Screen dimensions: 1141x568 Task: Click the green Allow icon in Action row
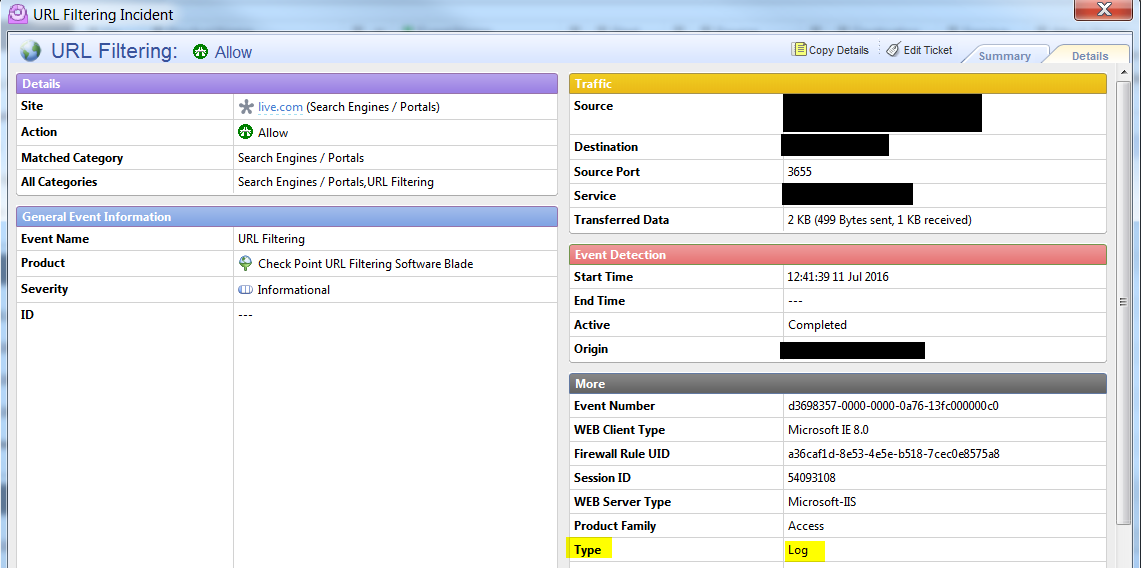pos(245,132)
